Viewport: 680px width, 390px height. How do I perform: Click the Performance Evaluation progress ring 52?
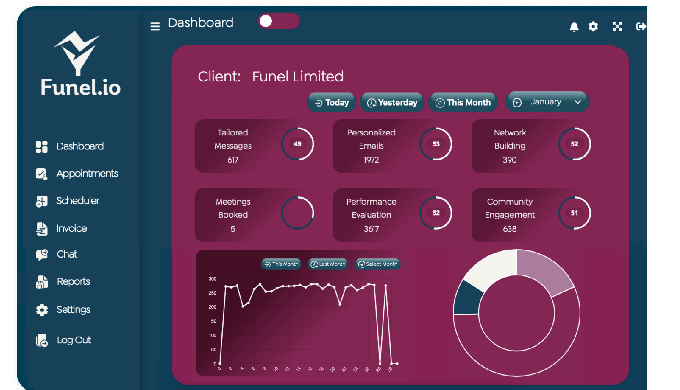tap(436, 213)
